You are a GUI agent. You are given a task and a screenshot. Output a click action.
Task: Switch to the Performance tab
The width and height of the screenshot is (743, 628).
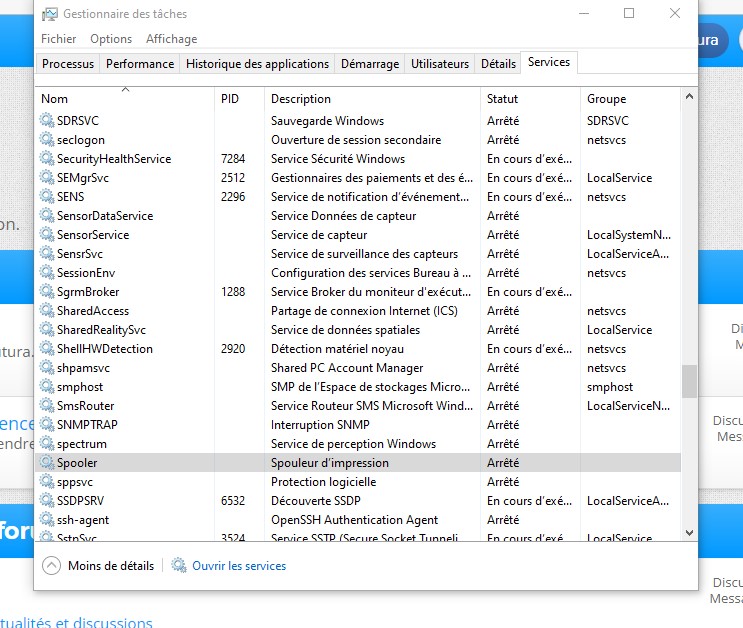(x=140, y=64)
